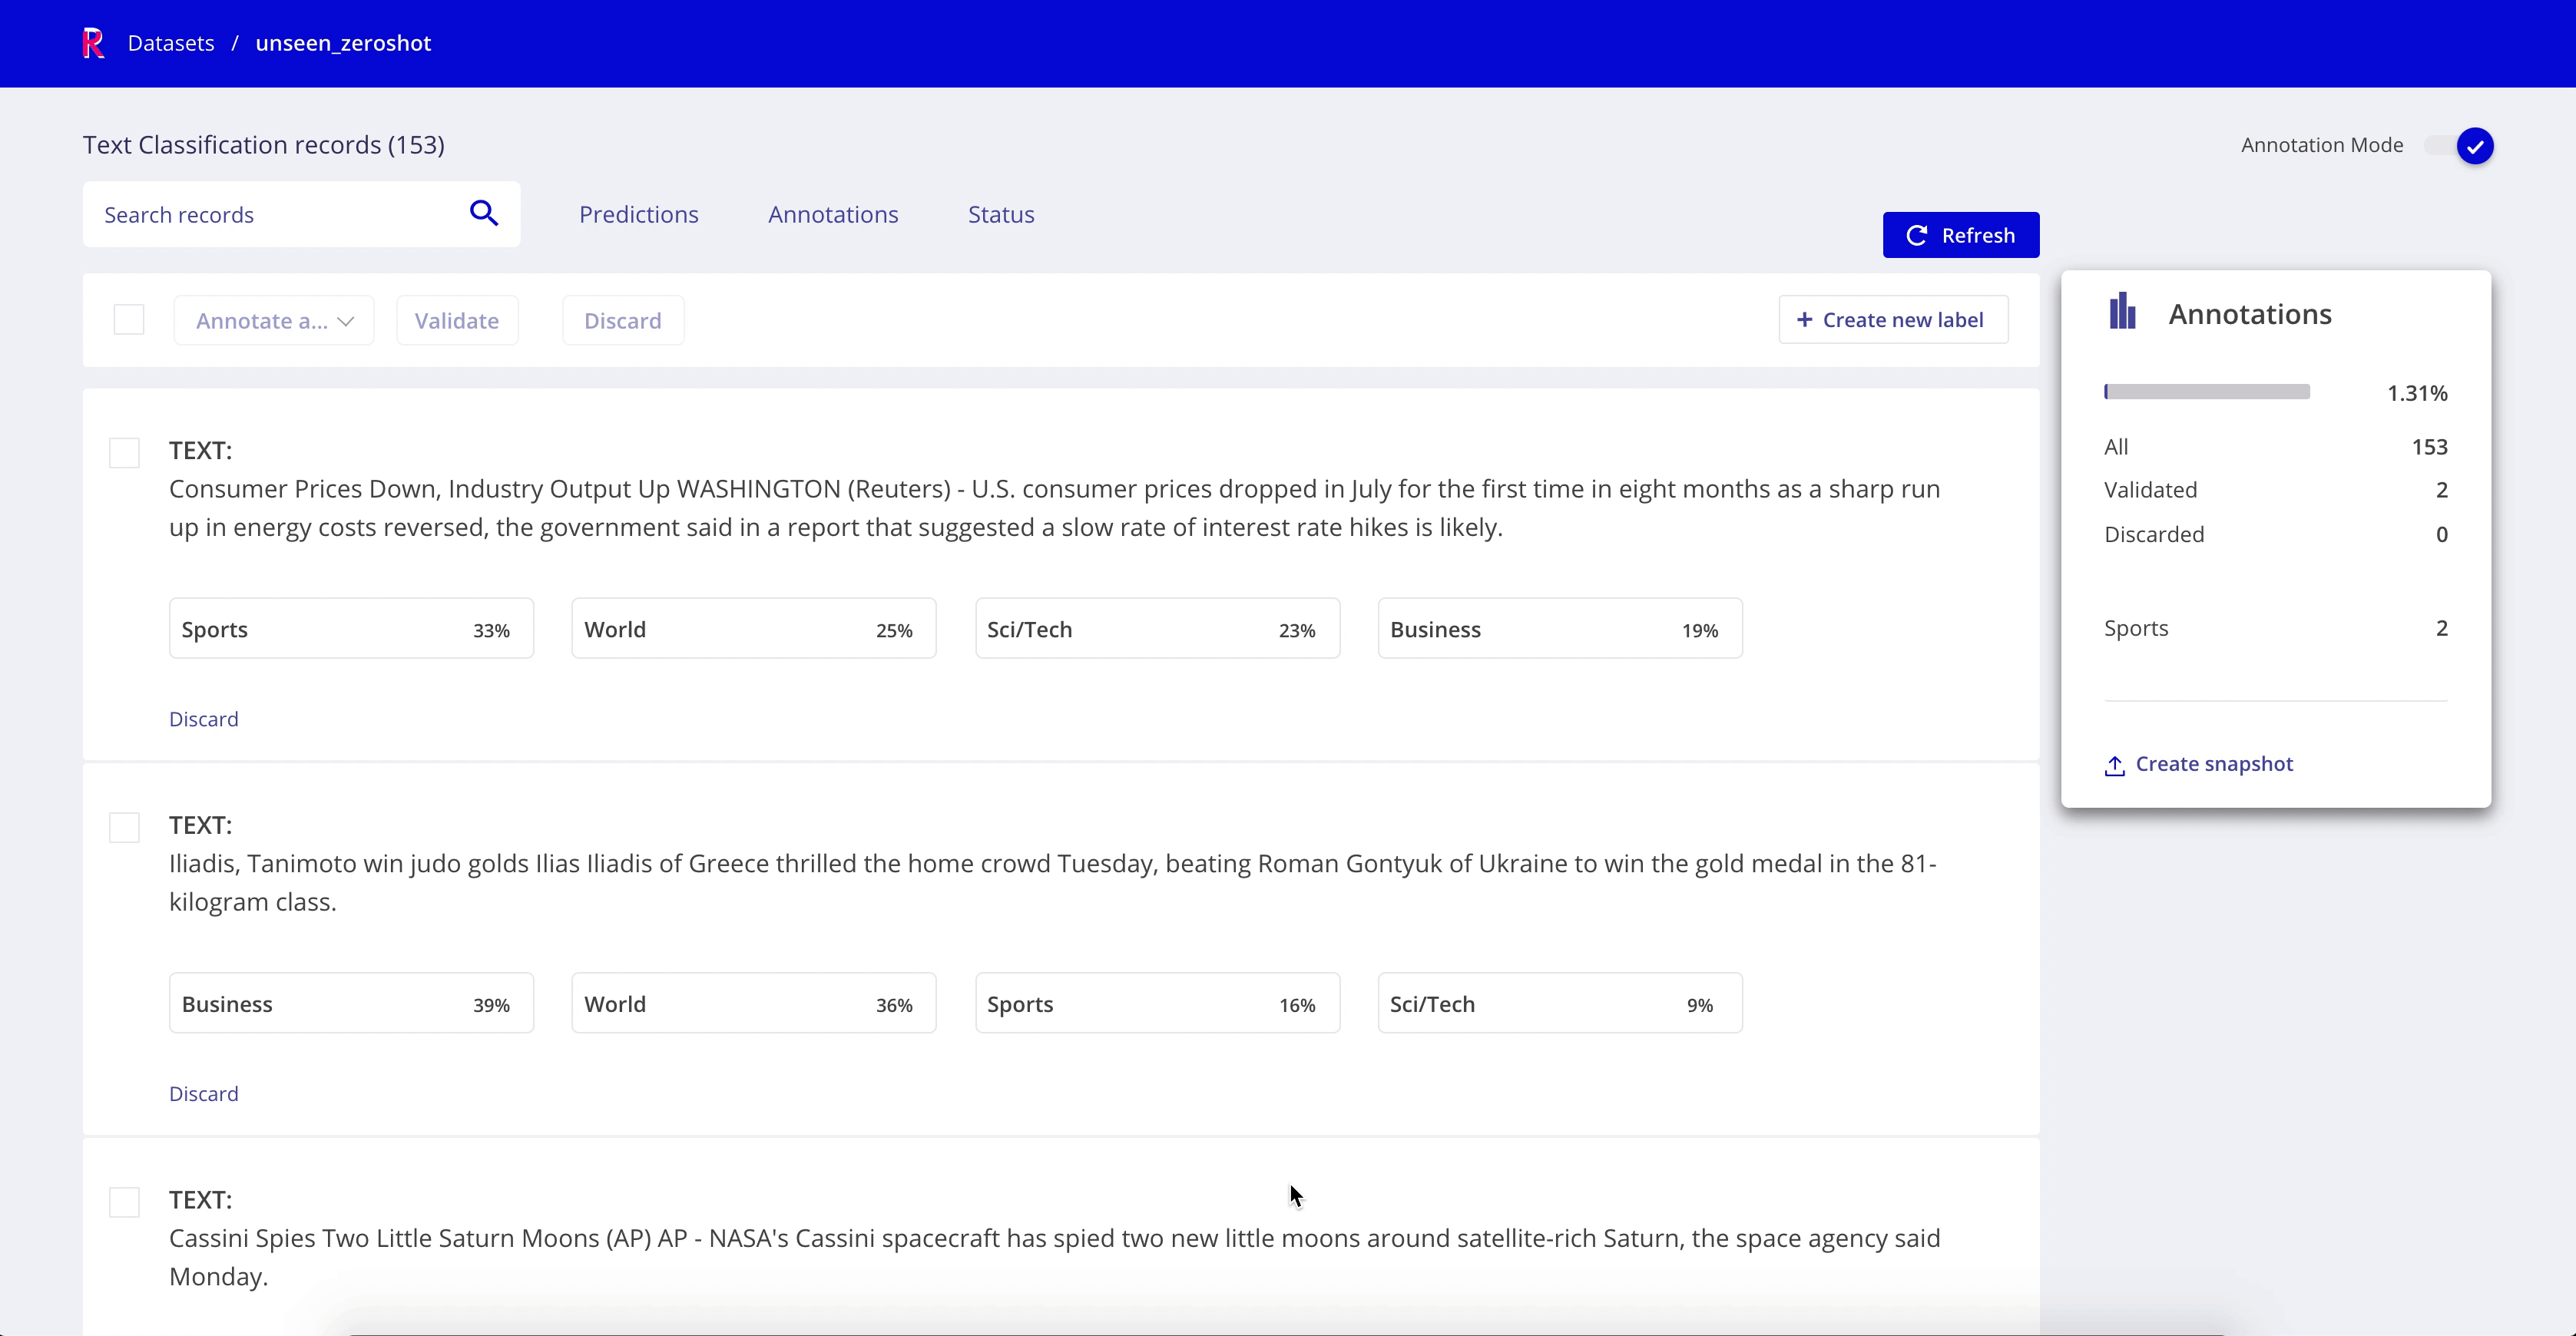Open the Annotate as dropdown
This screenshot has width=2576, height=1336.
point(274,321)
